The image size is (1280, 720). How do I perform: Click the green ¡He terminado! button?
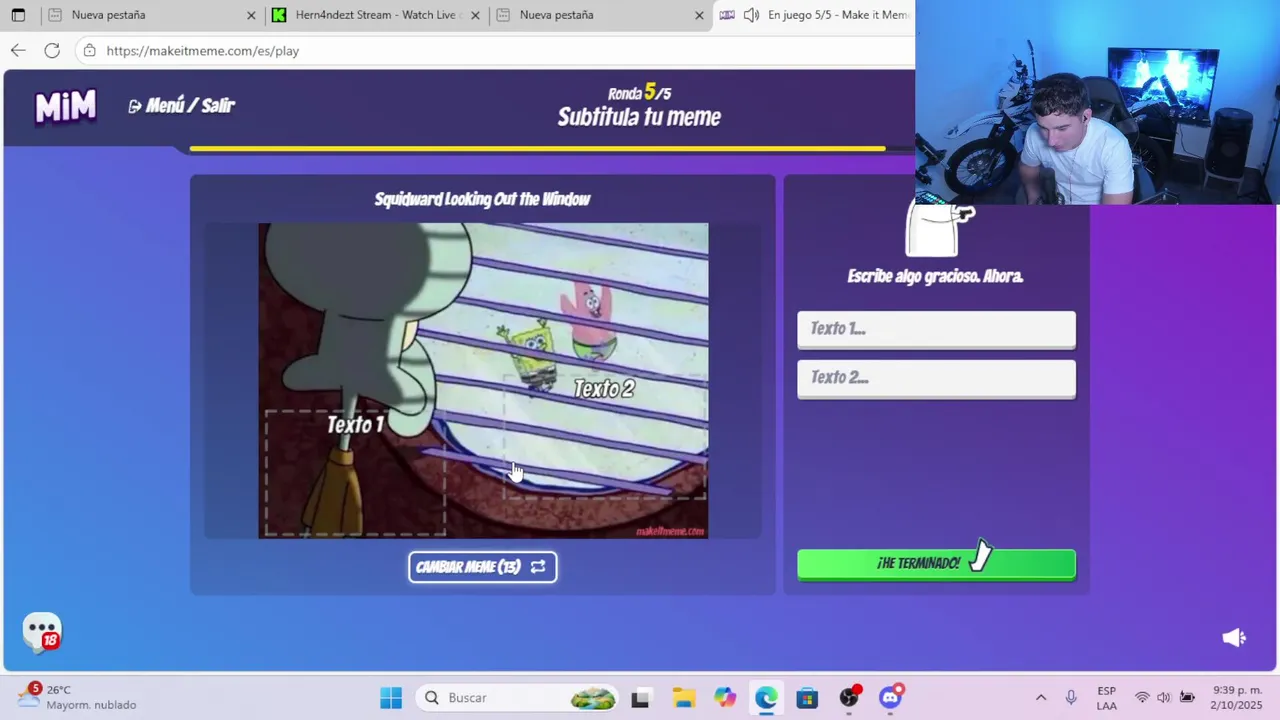(x=936, y=564)
